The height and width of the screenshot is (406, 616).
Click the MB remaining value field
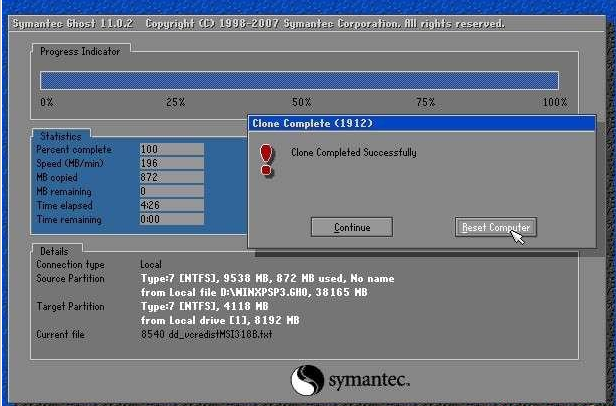pyautogui.click(x=171, y=191)
